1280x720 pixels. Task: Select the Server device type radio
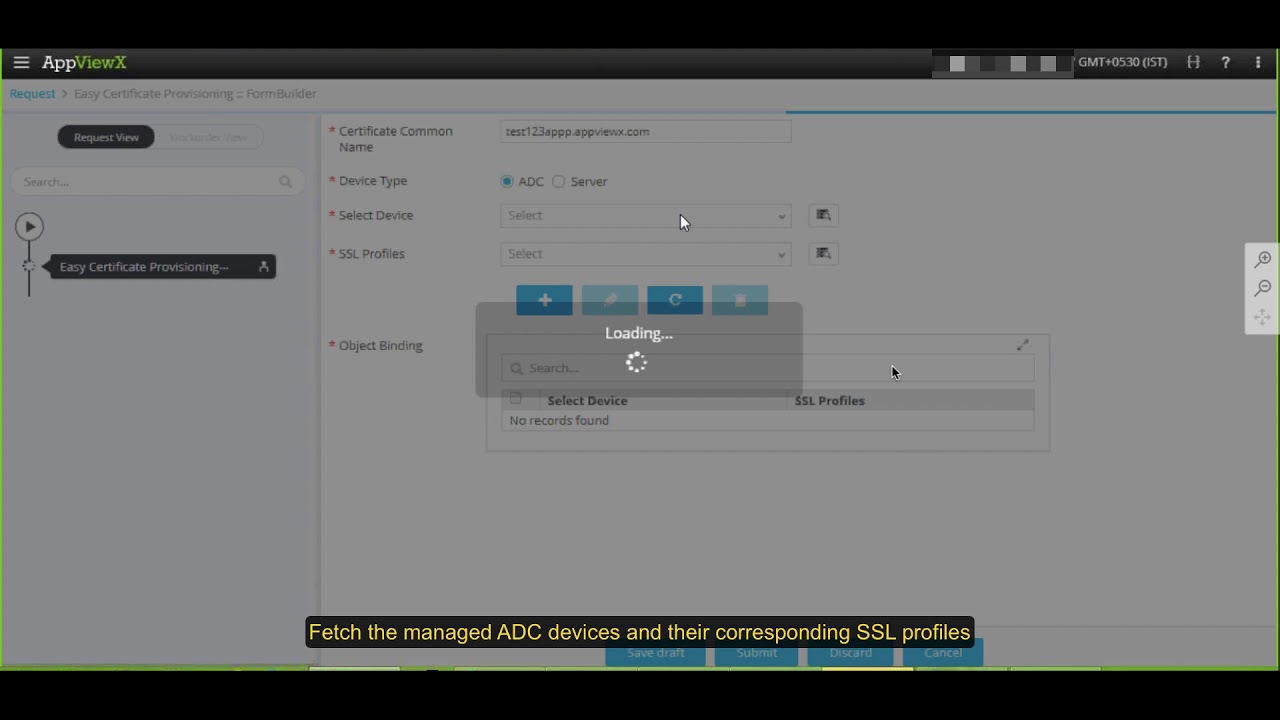click(x=558, y=181)
